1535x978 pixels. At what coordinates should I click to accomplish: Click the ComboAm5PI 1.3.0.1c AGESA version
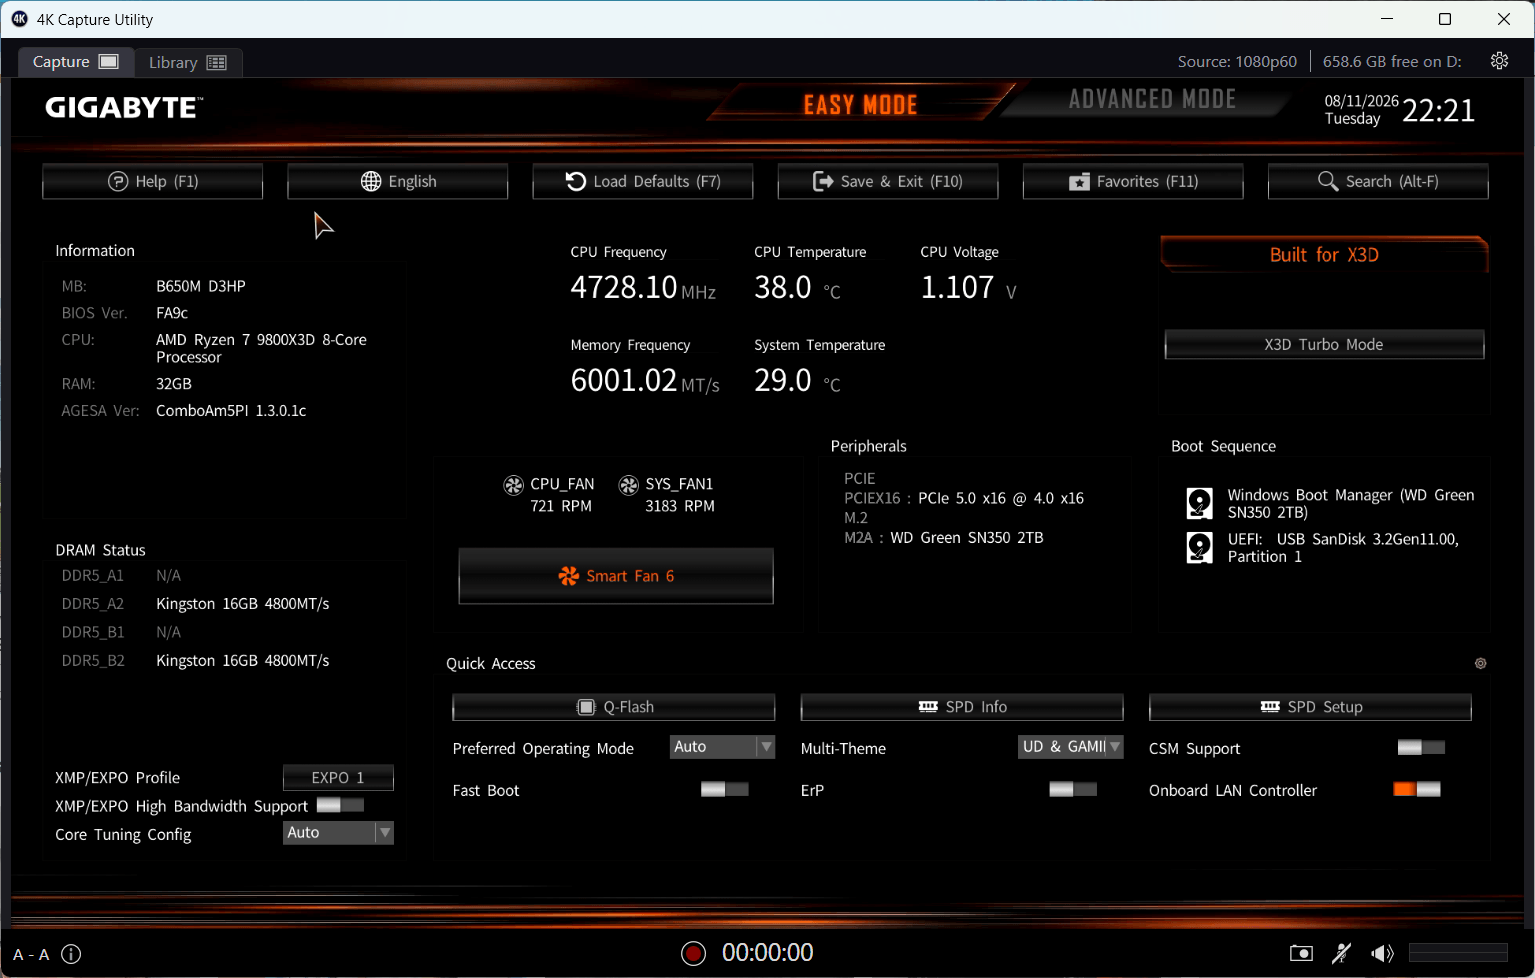231,411
